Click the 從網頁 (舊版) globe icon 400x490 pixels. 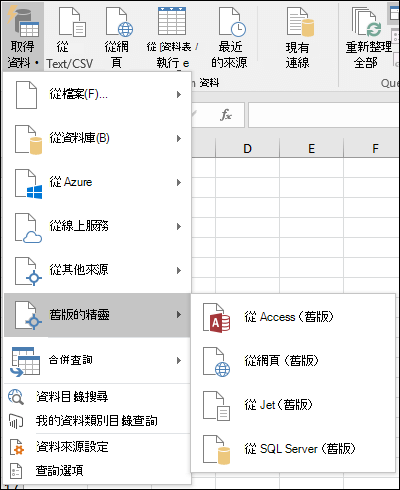[217, 362]
